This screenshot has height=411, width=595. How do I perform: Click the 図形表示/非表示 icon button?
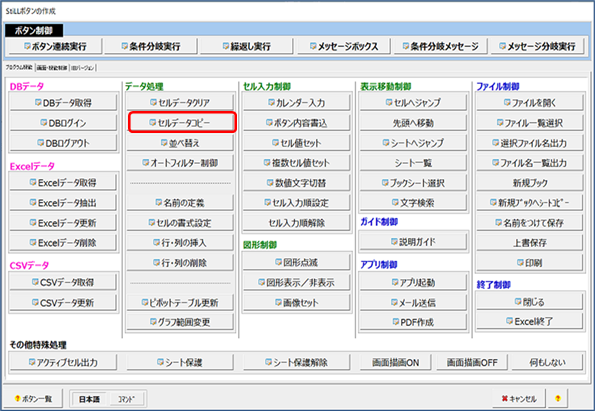coord(296,282)
